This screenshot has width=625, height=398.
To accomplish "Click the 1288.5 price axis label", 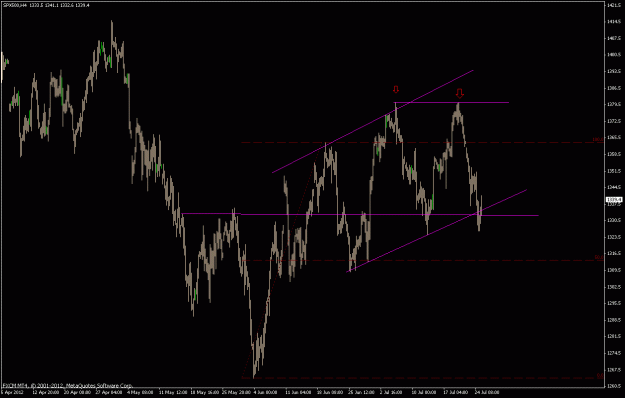I will 613,320.
